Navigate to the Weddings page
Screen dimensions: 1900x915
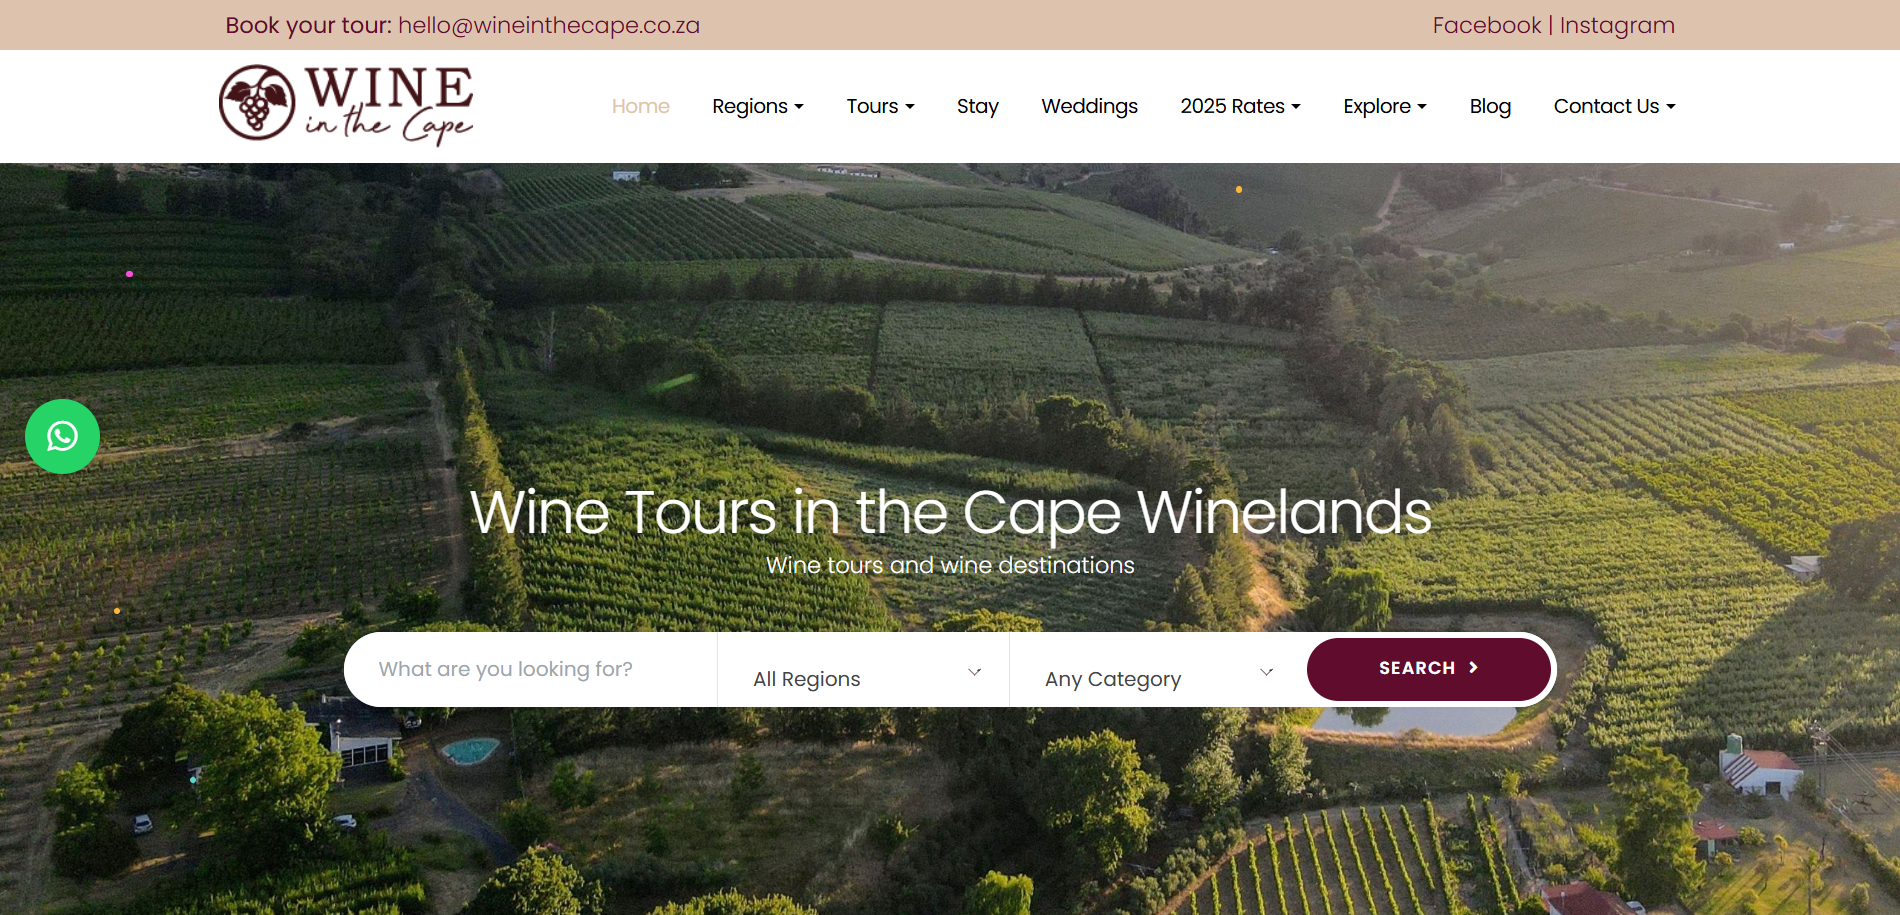pos(1089,106)
